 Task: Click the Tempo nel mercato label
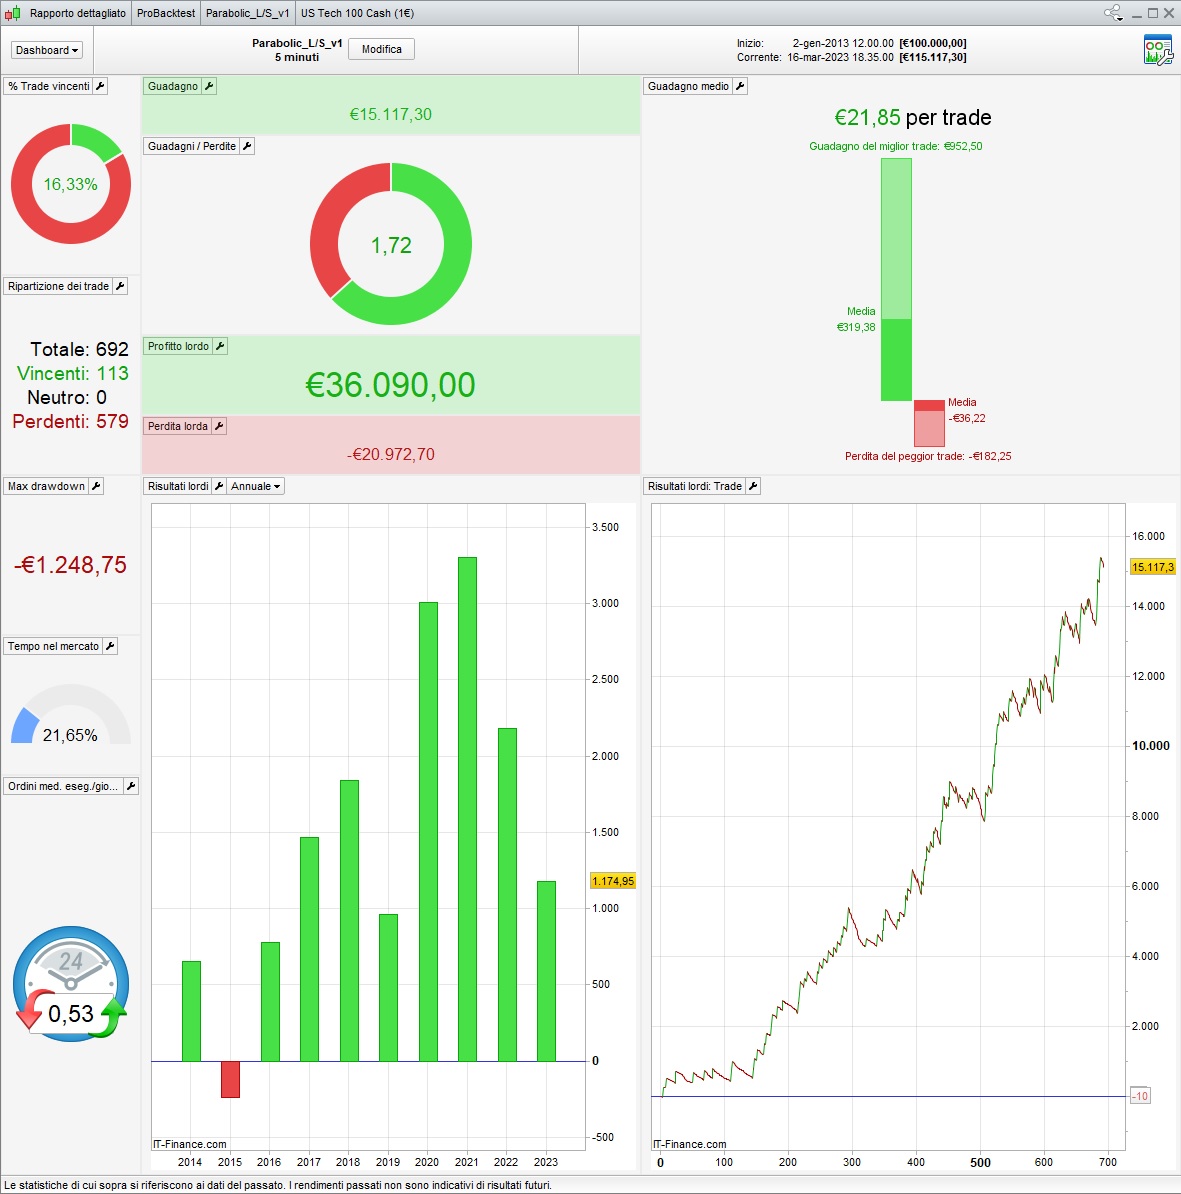pos(53,646)
